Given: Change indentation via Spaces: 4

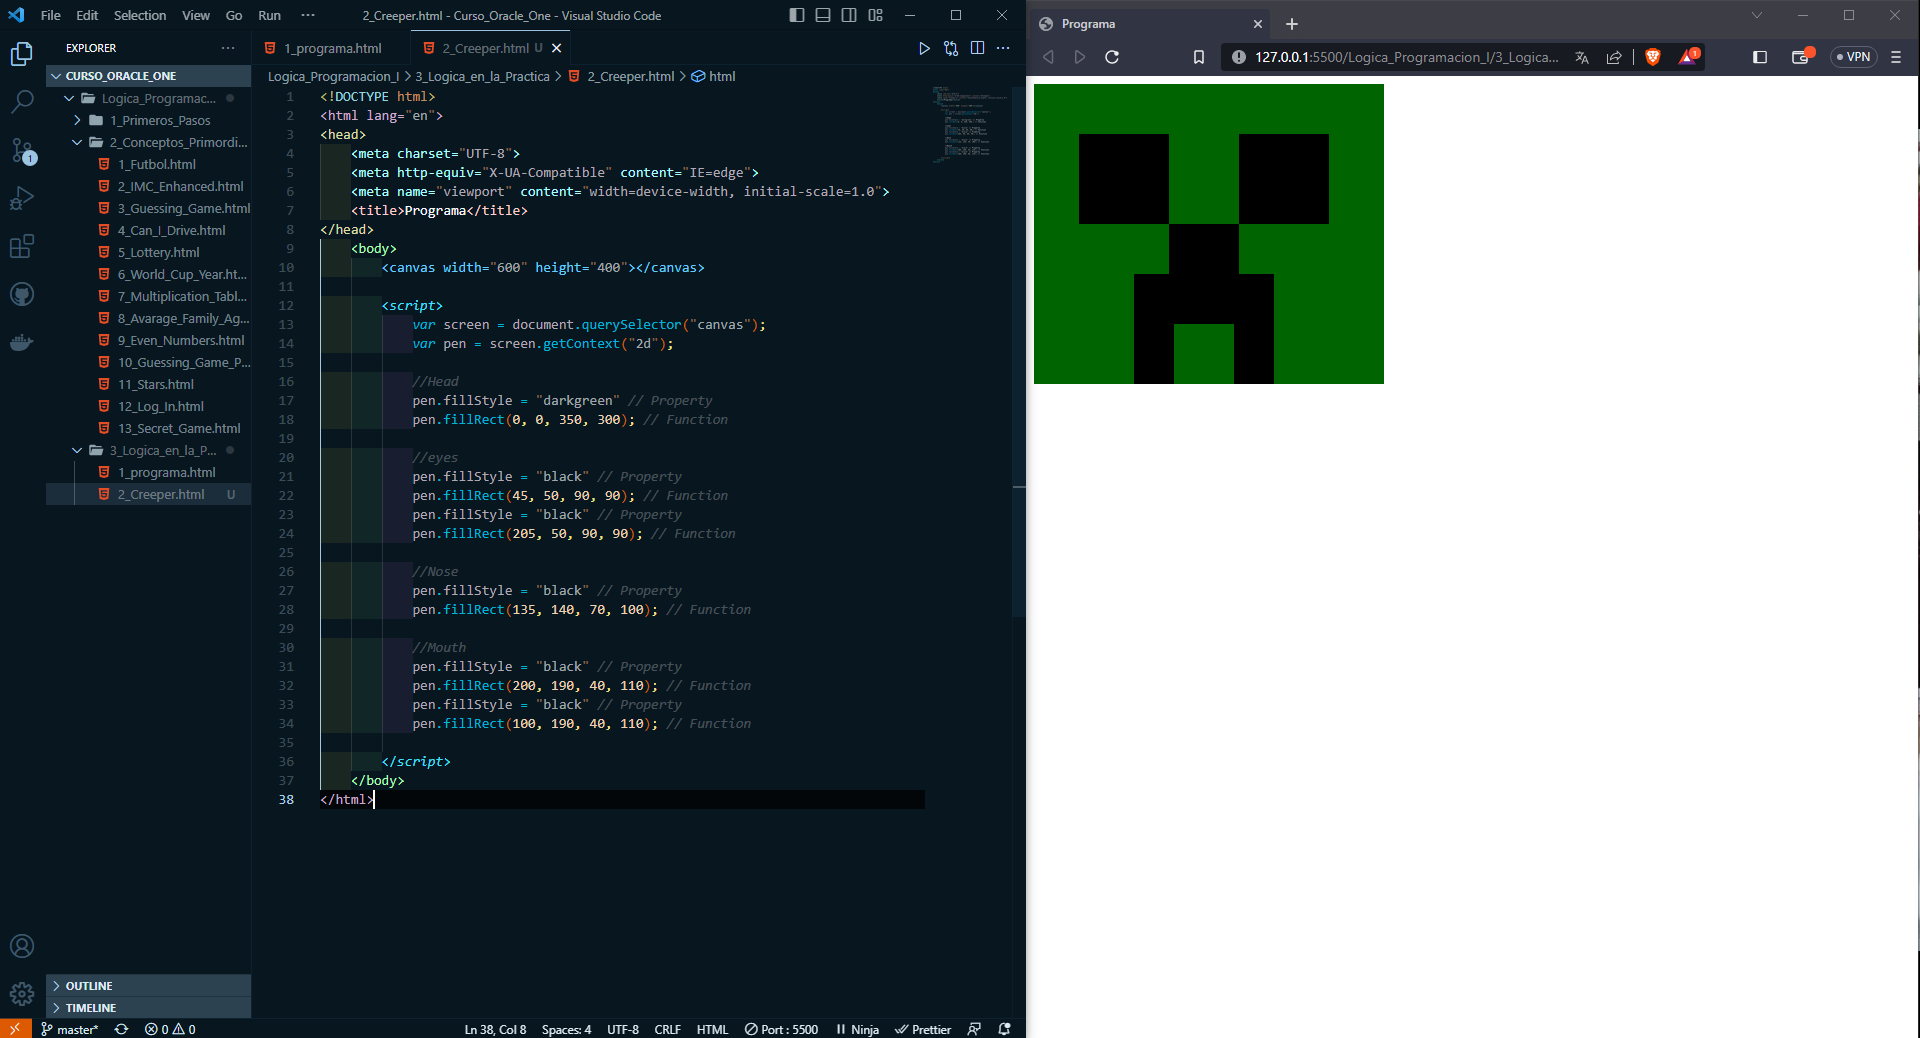Looking at the screenshot, I should [566, 1029].
